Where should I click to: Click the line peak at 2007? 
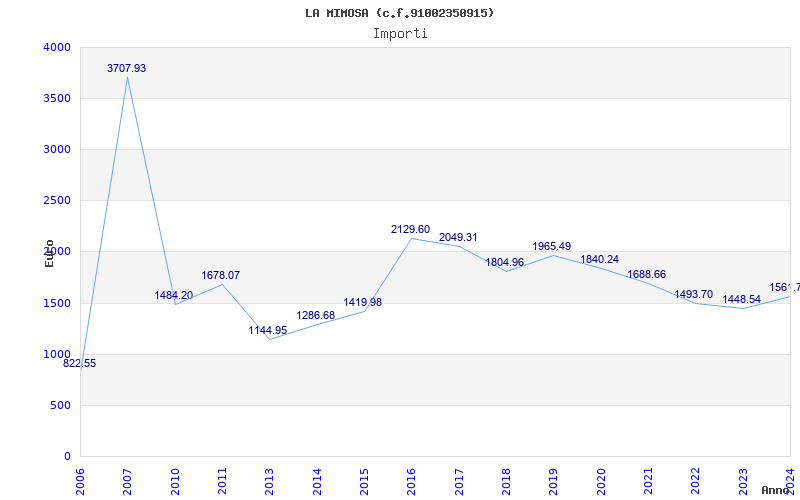pyautogui.click(x=128, y=78)
